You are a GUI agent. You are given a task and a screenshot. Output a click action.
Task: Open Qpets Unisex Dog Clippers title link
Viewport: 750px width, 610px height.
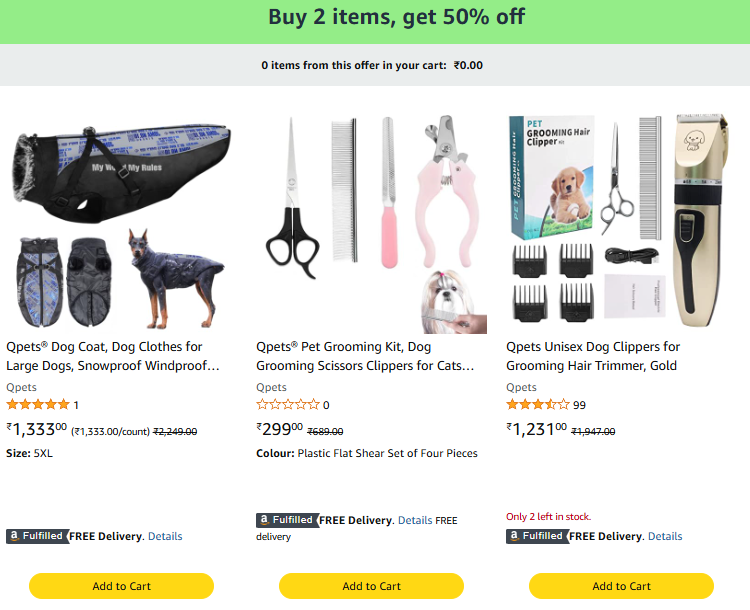click(x=592, y=356)
